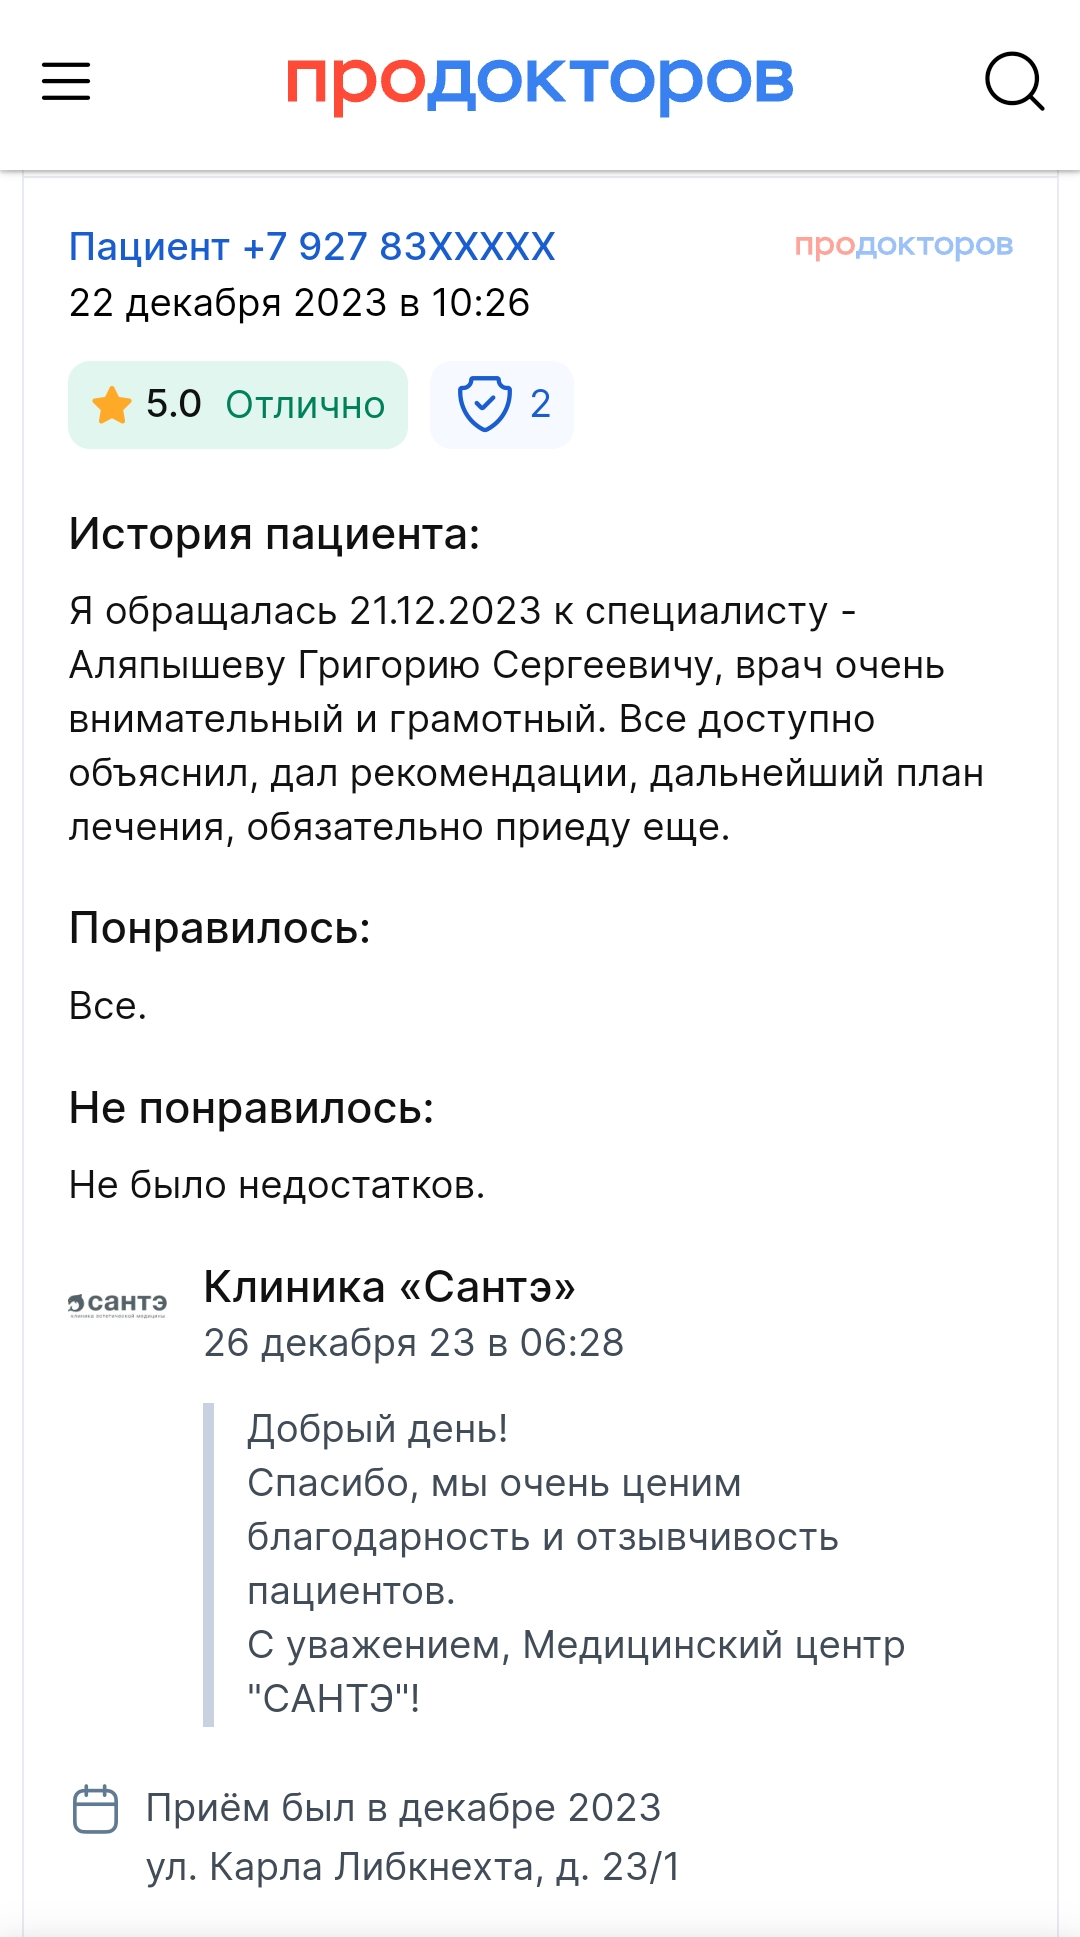This screenshot has height=1937, width=1080.
Task: Tap the number 2 verification count
Action: [x=540, y=405]
